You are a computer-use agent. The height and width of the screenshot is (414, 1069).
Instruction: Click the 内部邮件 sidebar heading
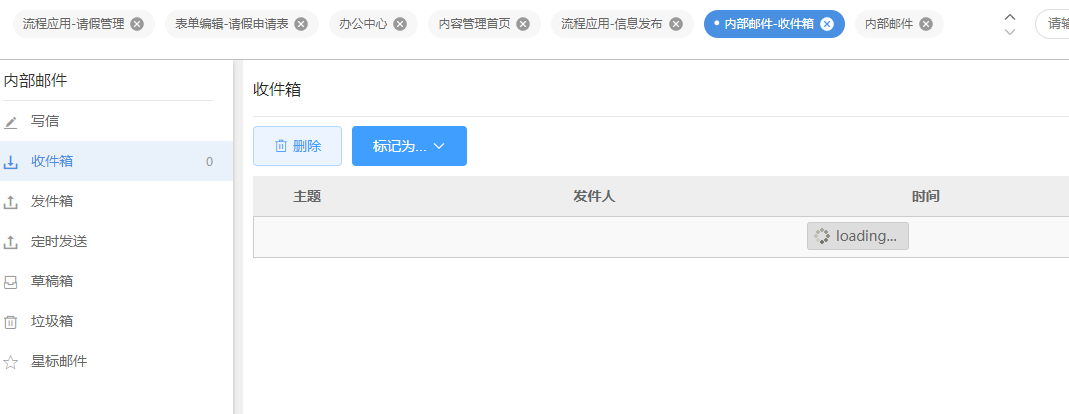(x=35, y=80)
